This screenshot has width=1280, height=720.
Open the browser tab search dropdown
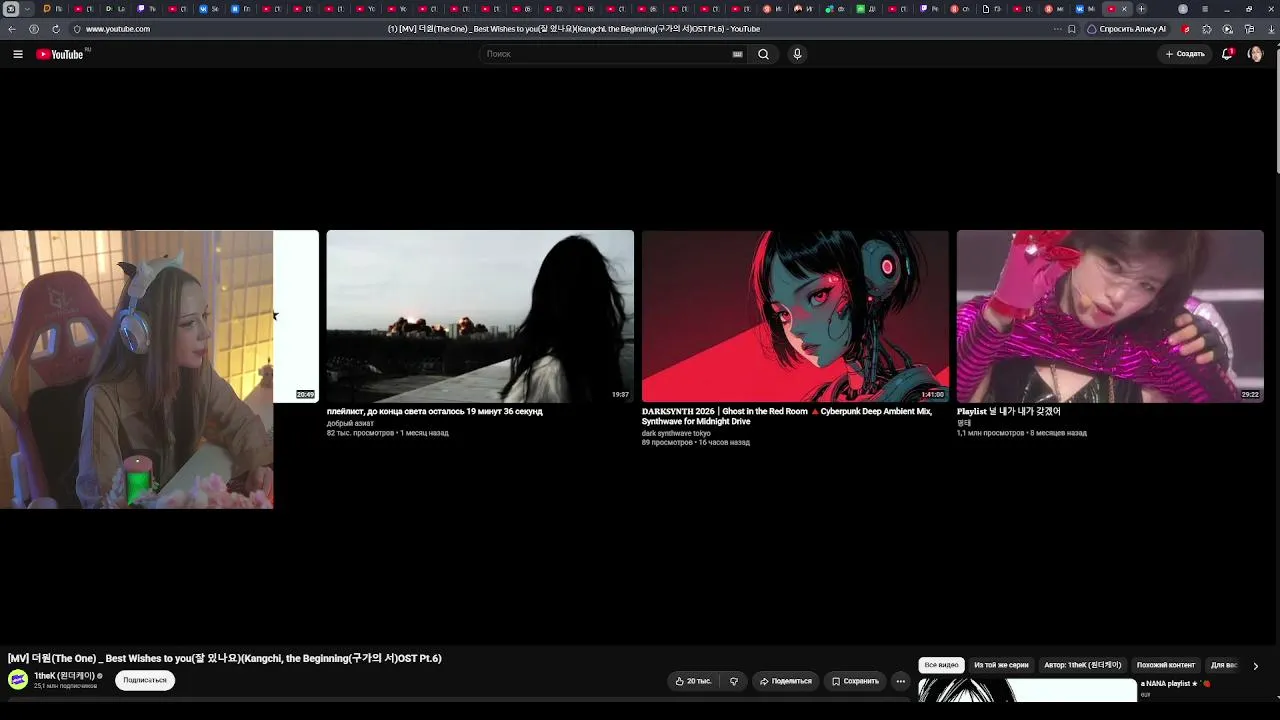(x=27, y=9)
